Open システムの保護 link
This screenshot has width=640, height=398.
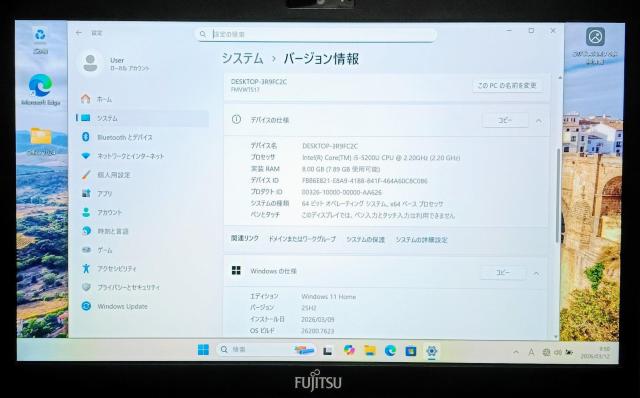[x=365, y=240]
